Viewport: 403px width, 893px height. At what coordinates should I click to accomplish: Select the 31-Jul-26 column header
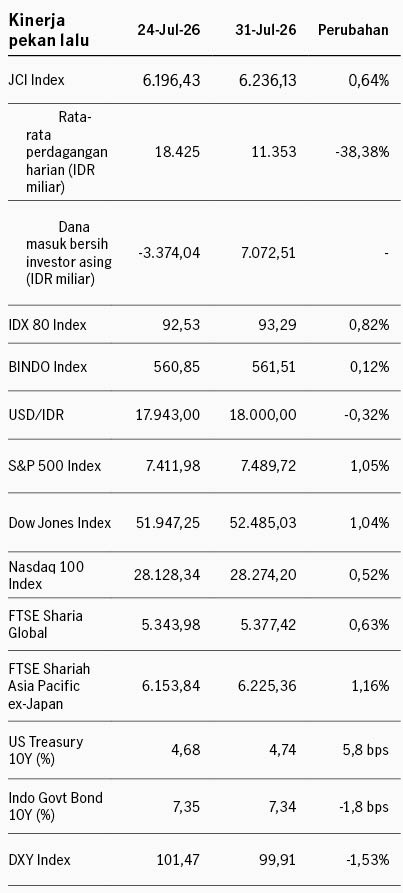pyautogui.click(x=266, y=30)
